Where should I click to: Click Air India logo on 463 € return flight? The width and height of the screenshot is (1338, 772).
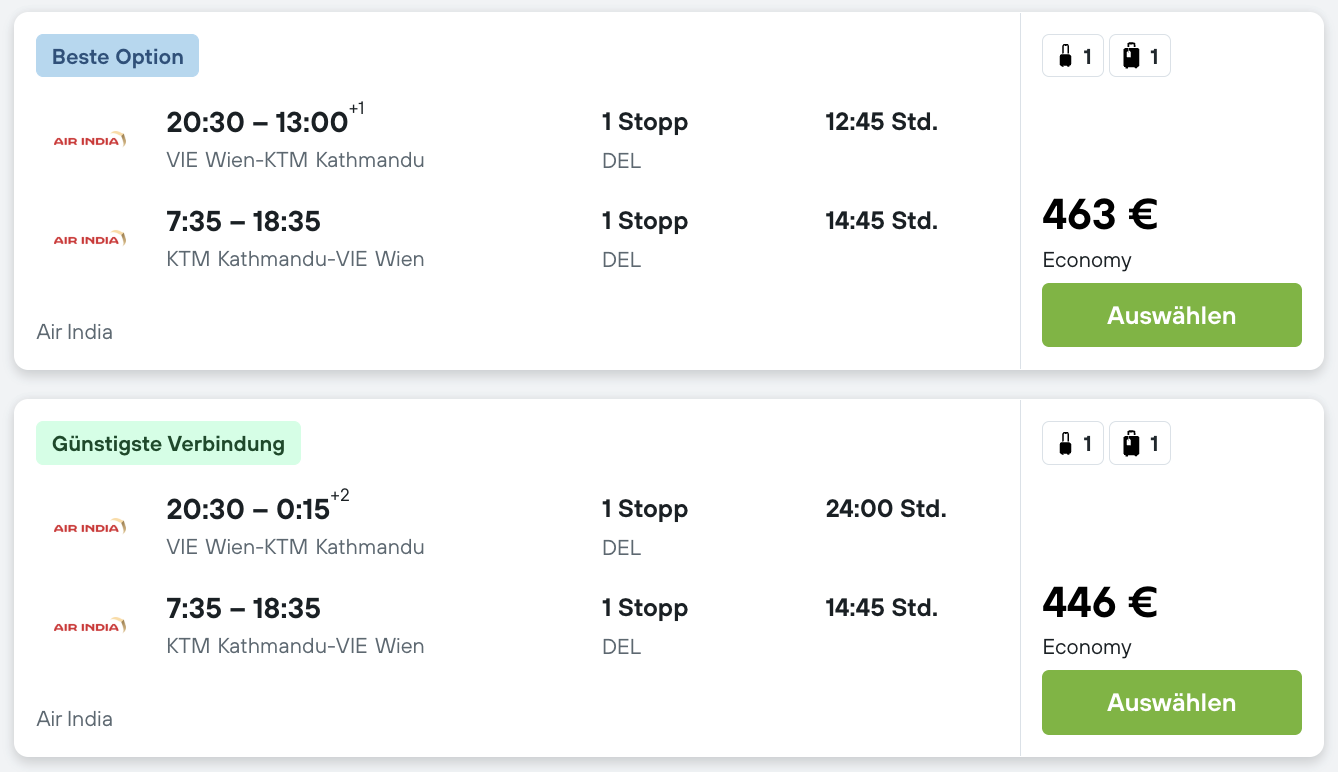(x=89, y=240)
